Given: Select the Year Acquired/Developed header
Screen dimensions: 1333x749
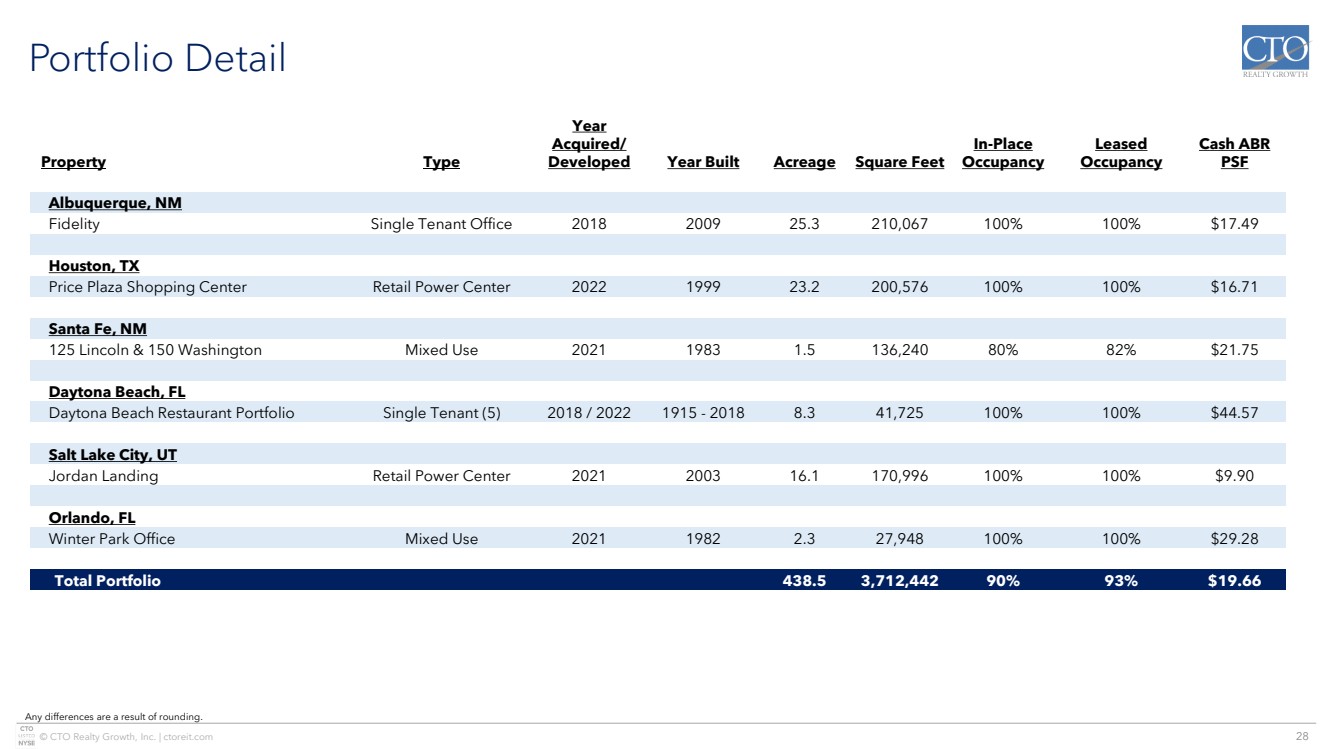Looking at the screenshot, I should pyautogui.click(x=589, y=144).
